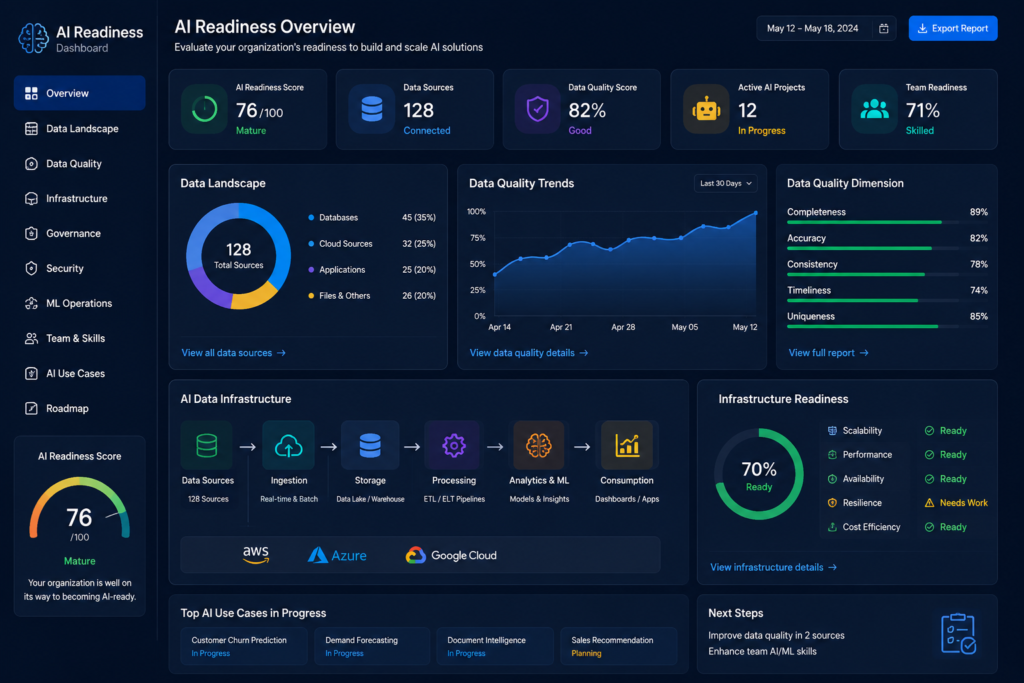Screen dimensions: 1024x683
Task: Click the 70% Ready circular gauge
Action: click(759, 475)
